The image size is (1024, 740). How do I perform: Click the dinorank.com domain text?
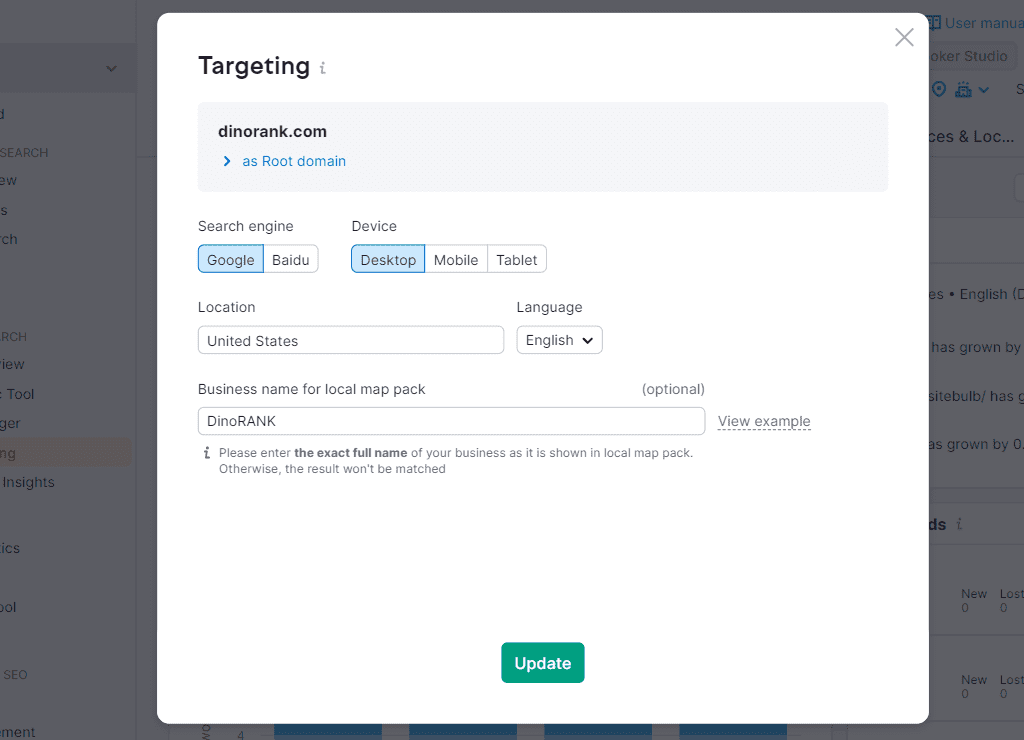point(272,131)
